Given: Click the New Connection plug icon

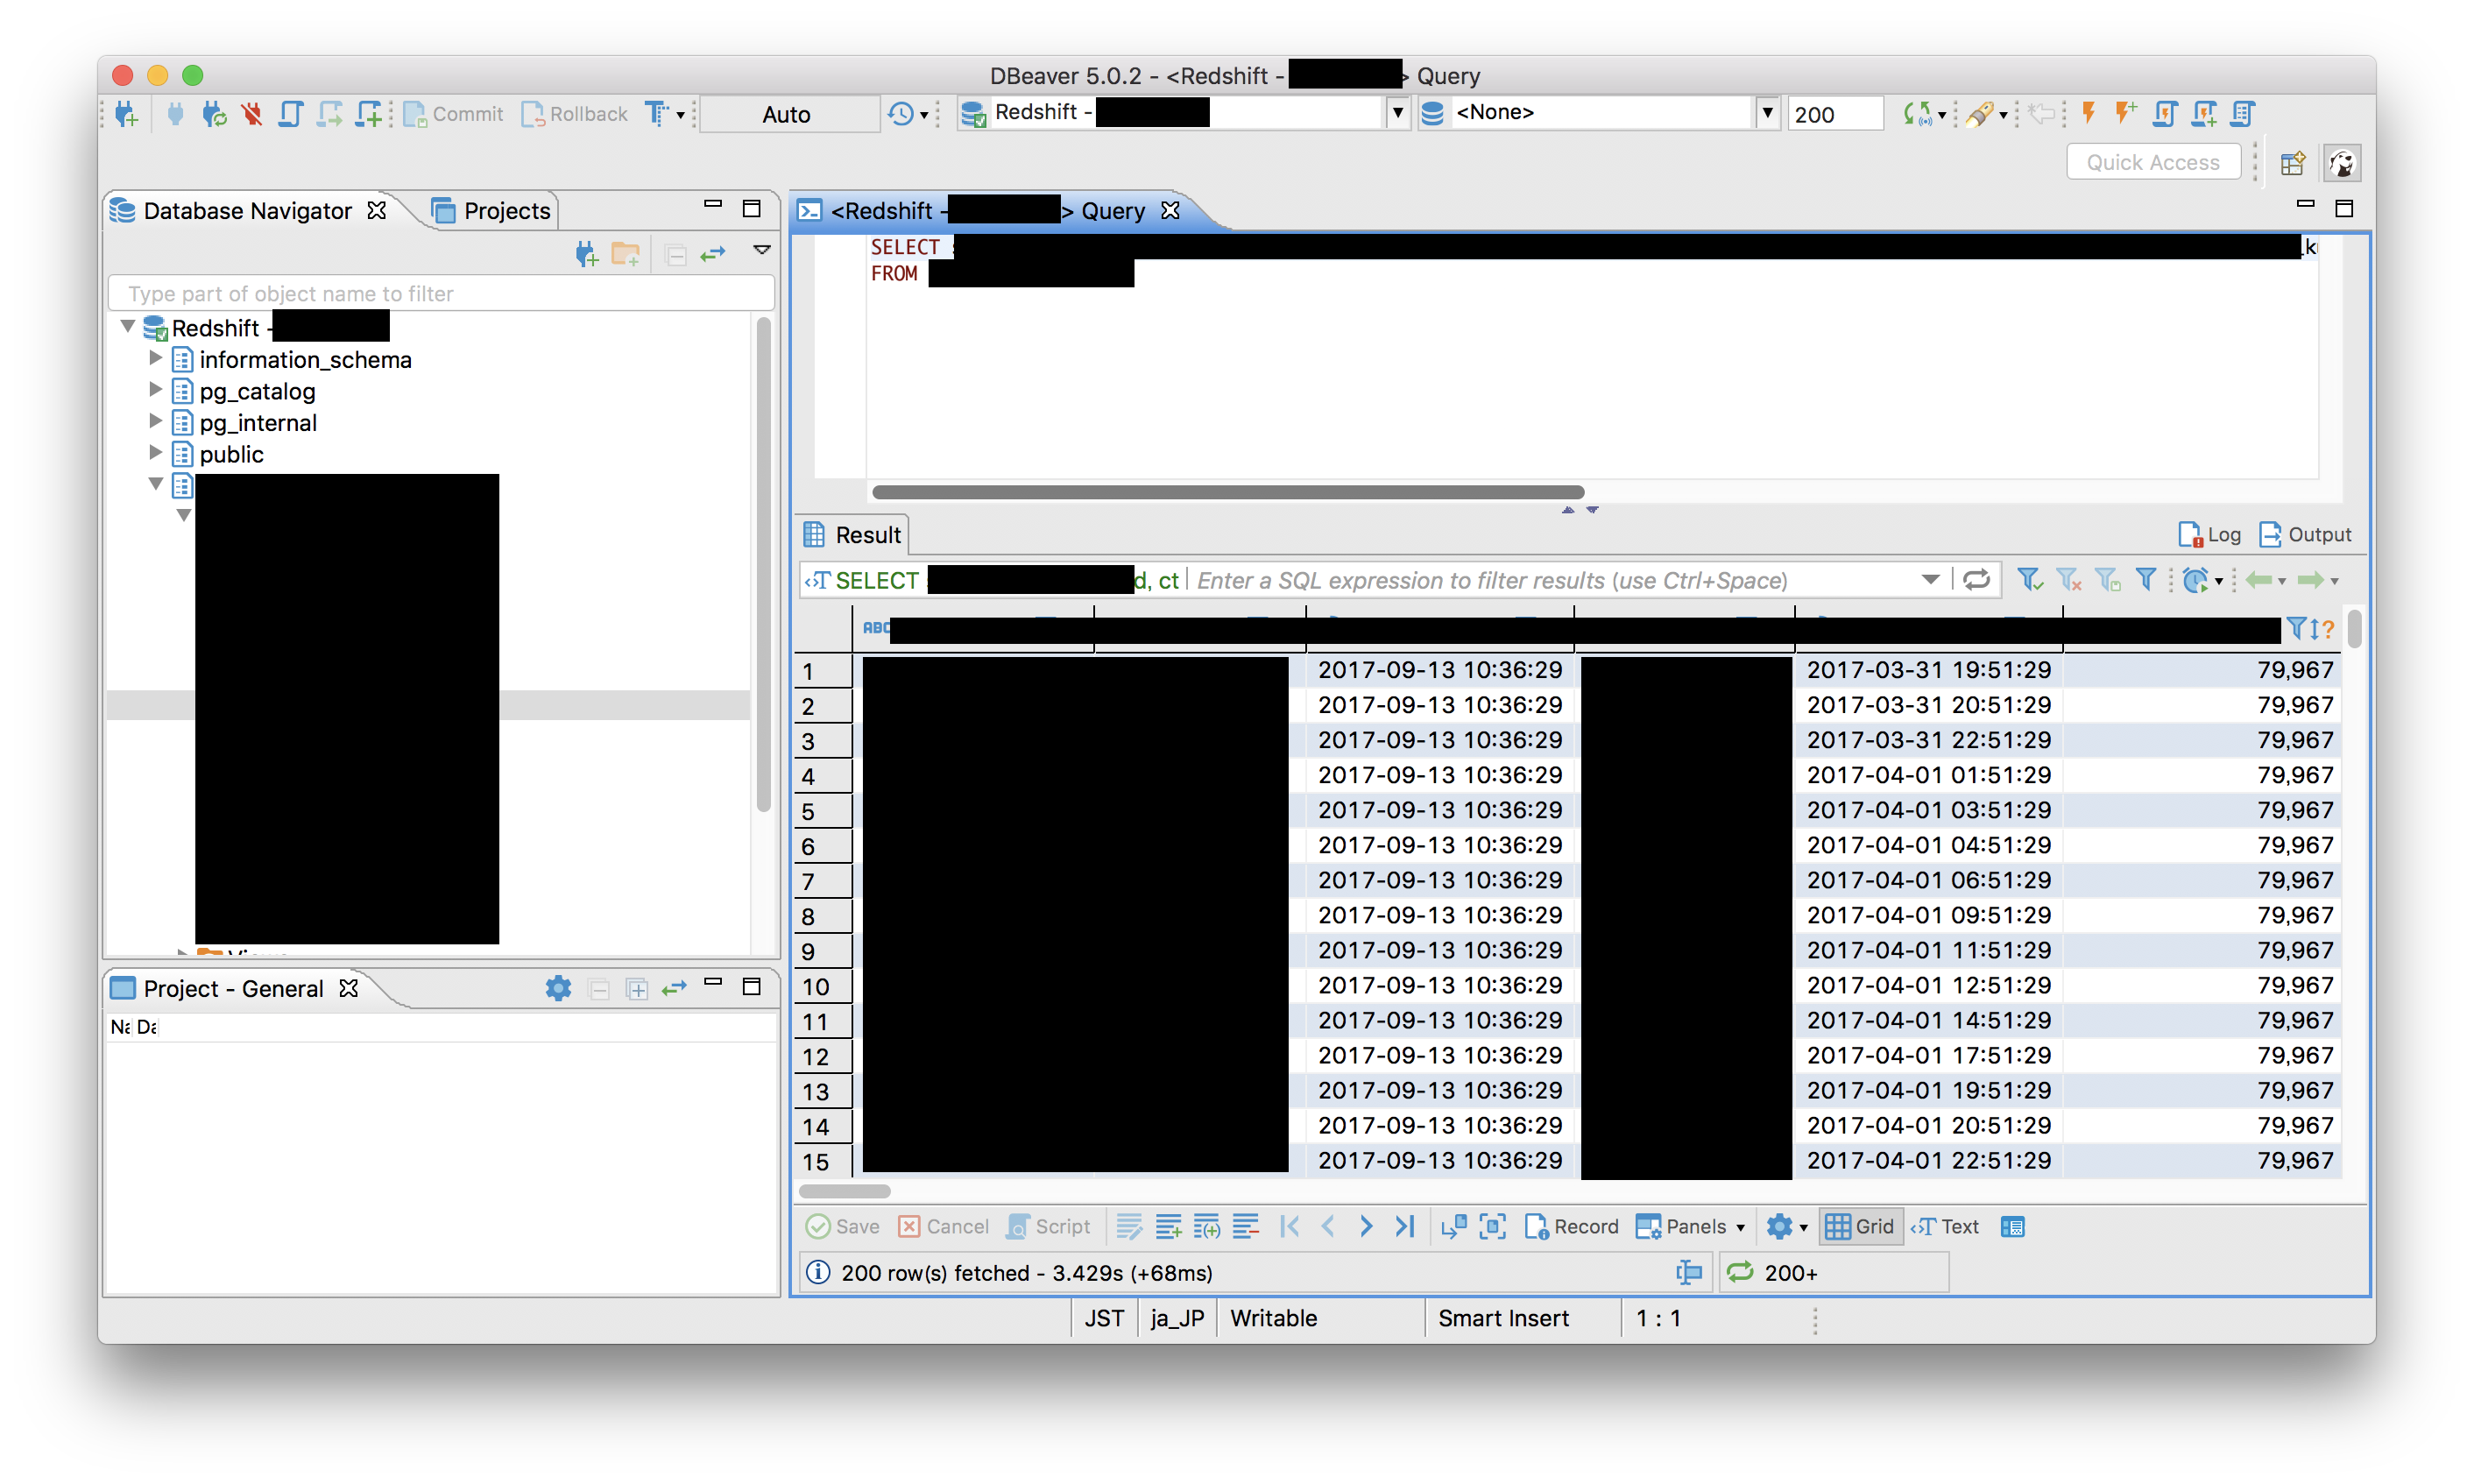Looking at the screenshot, I should [x=127, y=114].
